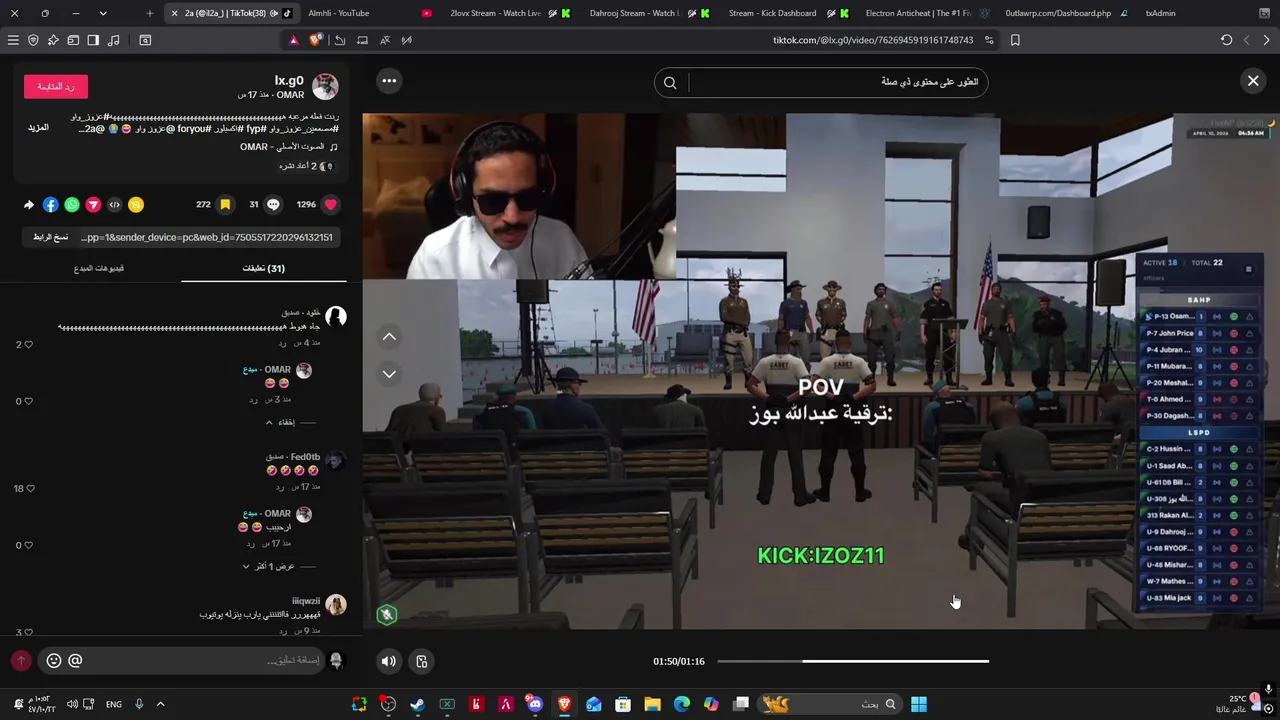
Task: Collapse replies with hide chevron
Action: pyautogui.click(x=280, y=423)
